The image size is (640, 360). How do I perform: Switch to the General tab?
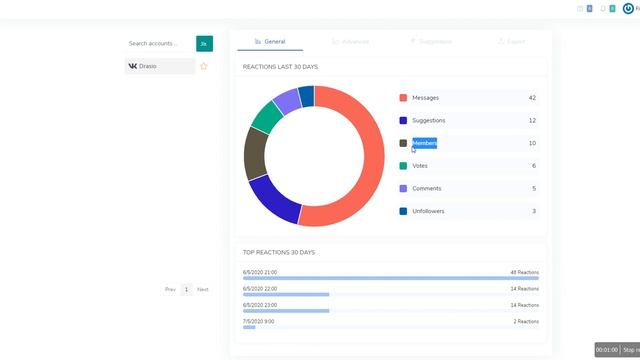click(x=270, y=42)
